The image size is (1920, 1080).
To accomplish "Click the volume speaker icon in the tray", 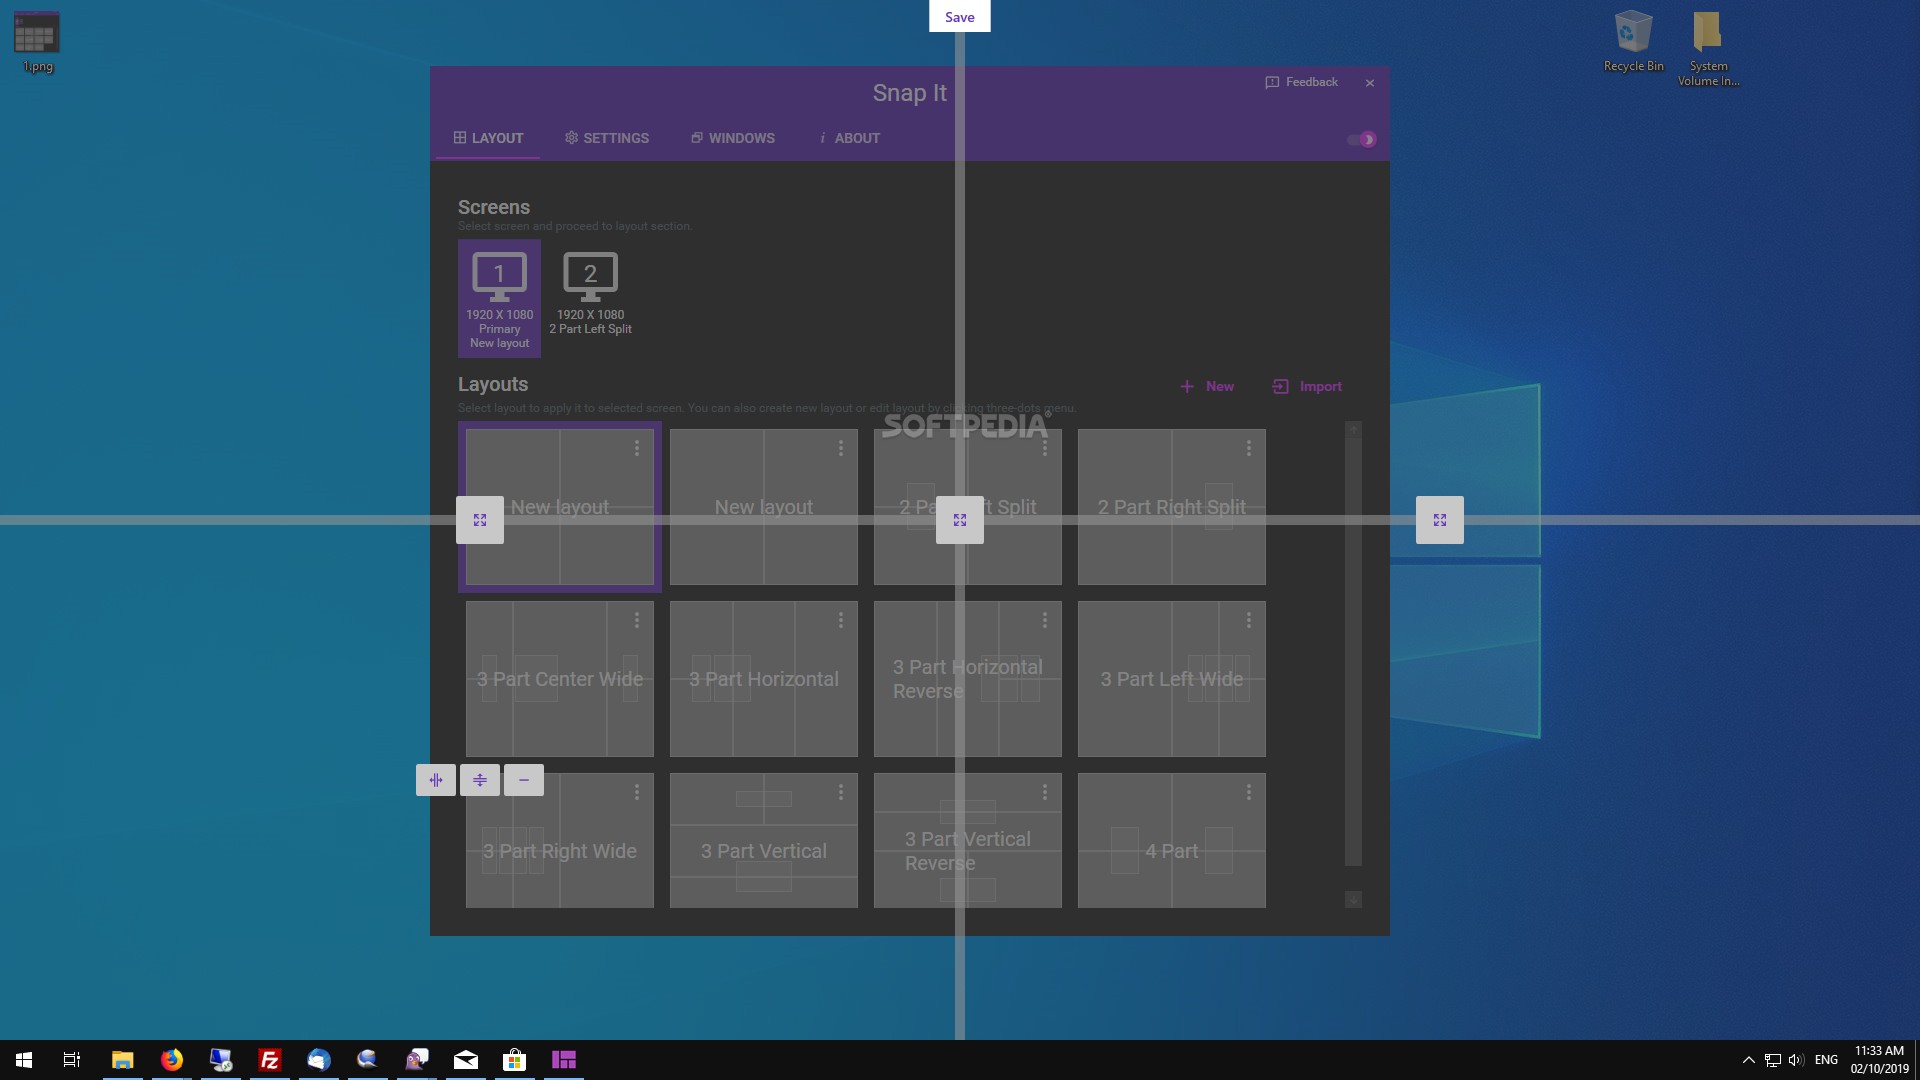I will (1796, 1060).
